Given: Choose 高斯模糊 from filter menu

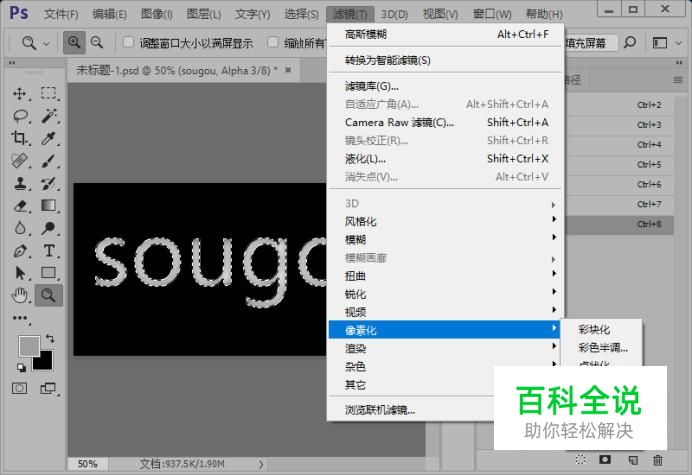Looking at the screenshot, I should pyautogui.click(x=446, y=34).
